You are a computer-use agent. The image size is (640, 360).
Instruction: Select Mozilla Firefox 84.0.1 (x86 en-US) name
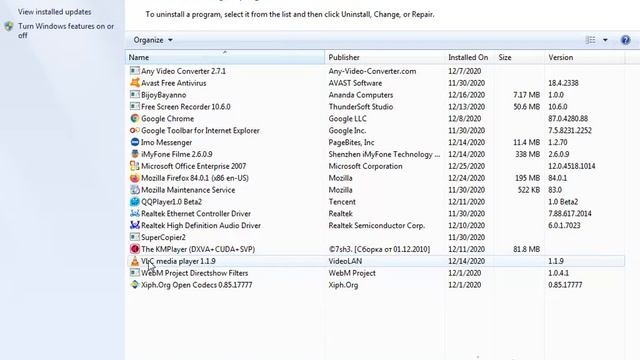[195, 178]
